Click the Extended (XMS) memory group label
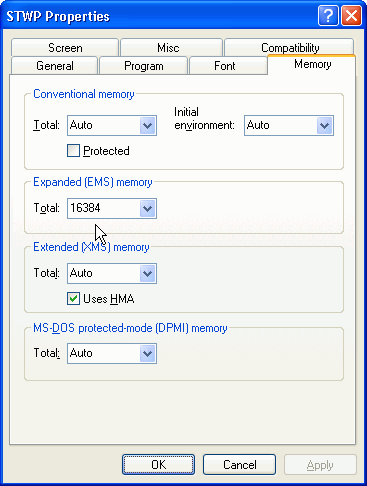This screenshot has height=486, width=367. tap(91, 247)
